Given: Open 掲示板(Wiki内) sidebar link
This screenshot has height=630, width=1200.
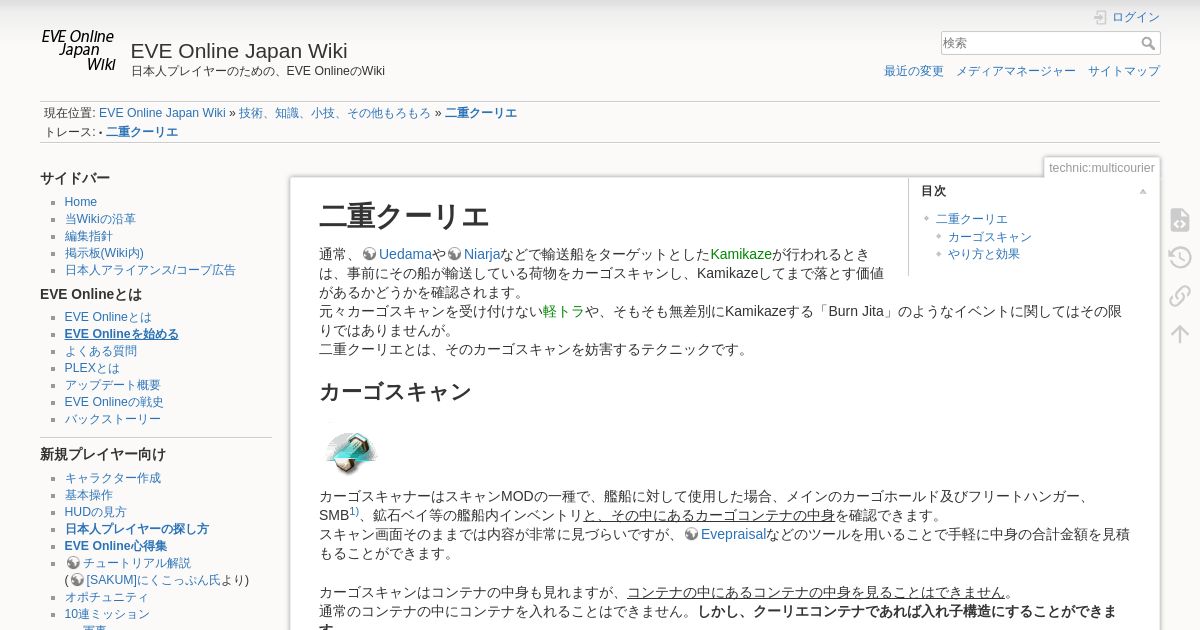Looking at the screenshot, I should (104, 253).
